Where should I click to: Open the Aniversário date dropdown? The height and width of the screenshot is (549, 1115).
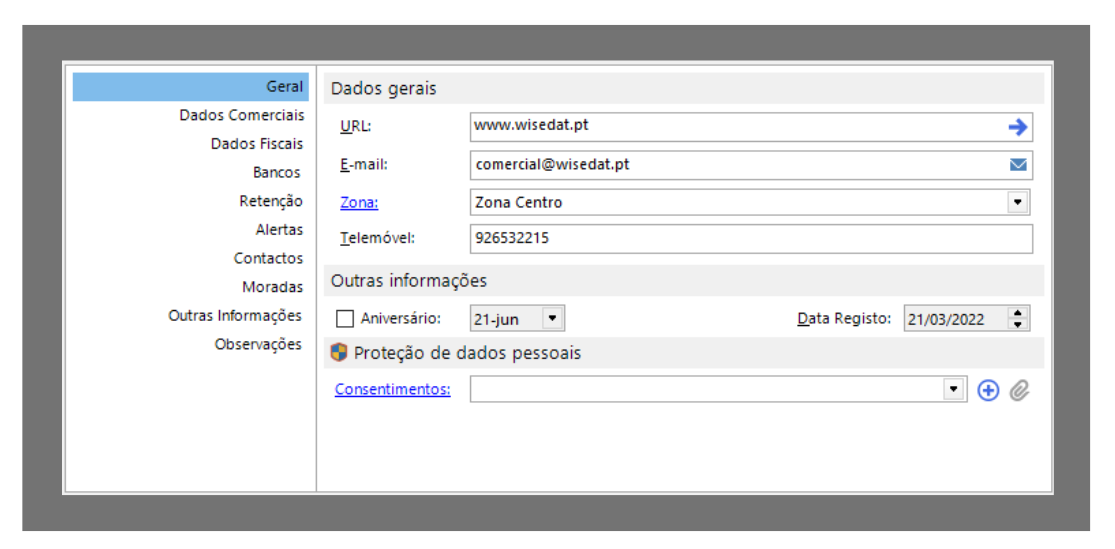[x=553, y=319]
